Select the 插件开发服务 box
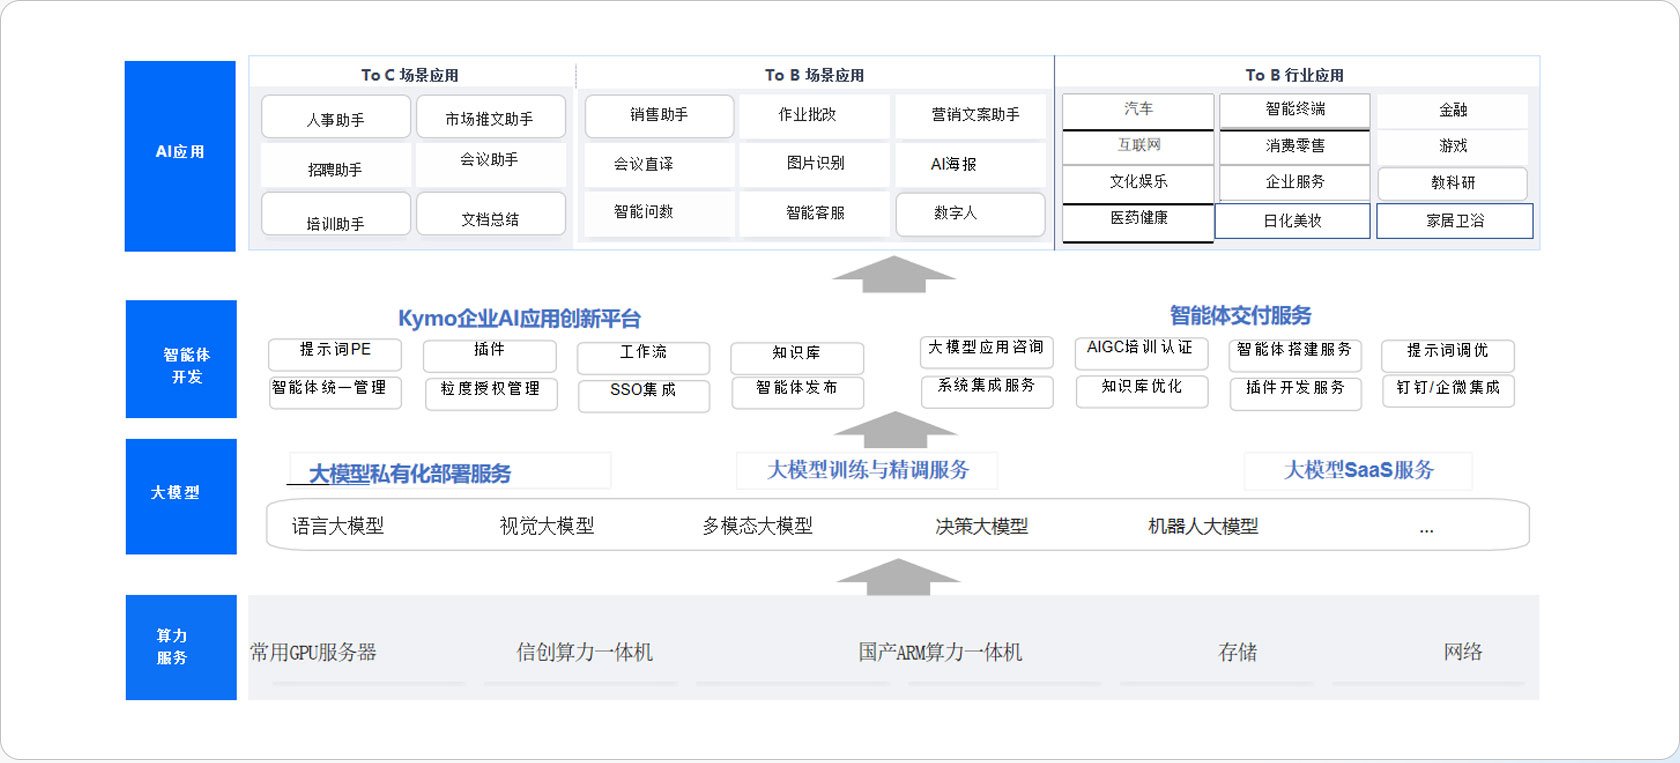This screenshot has height=763, width=1680. coord(1295,392)
